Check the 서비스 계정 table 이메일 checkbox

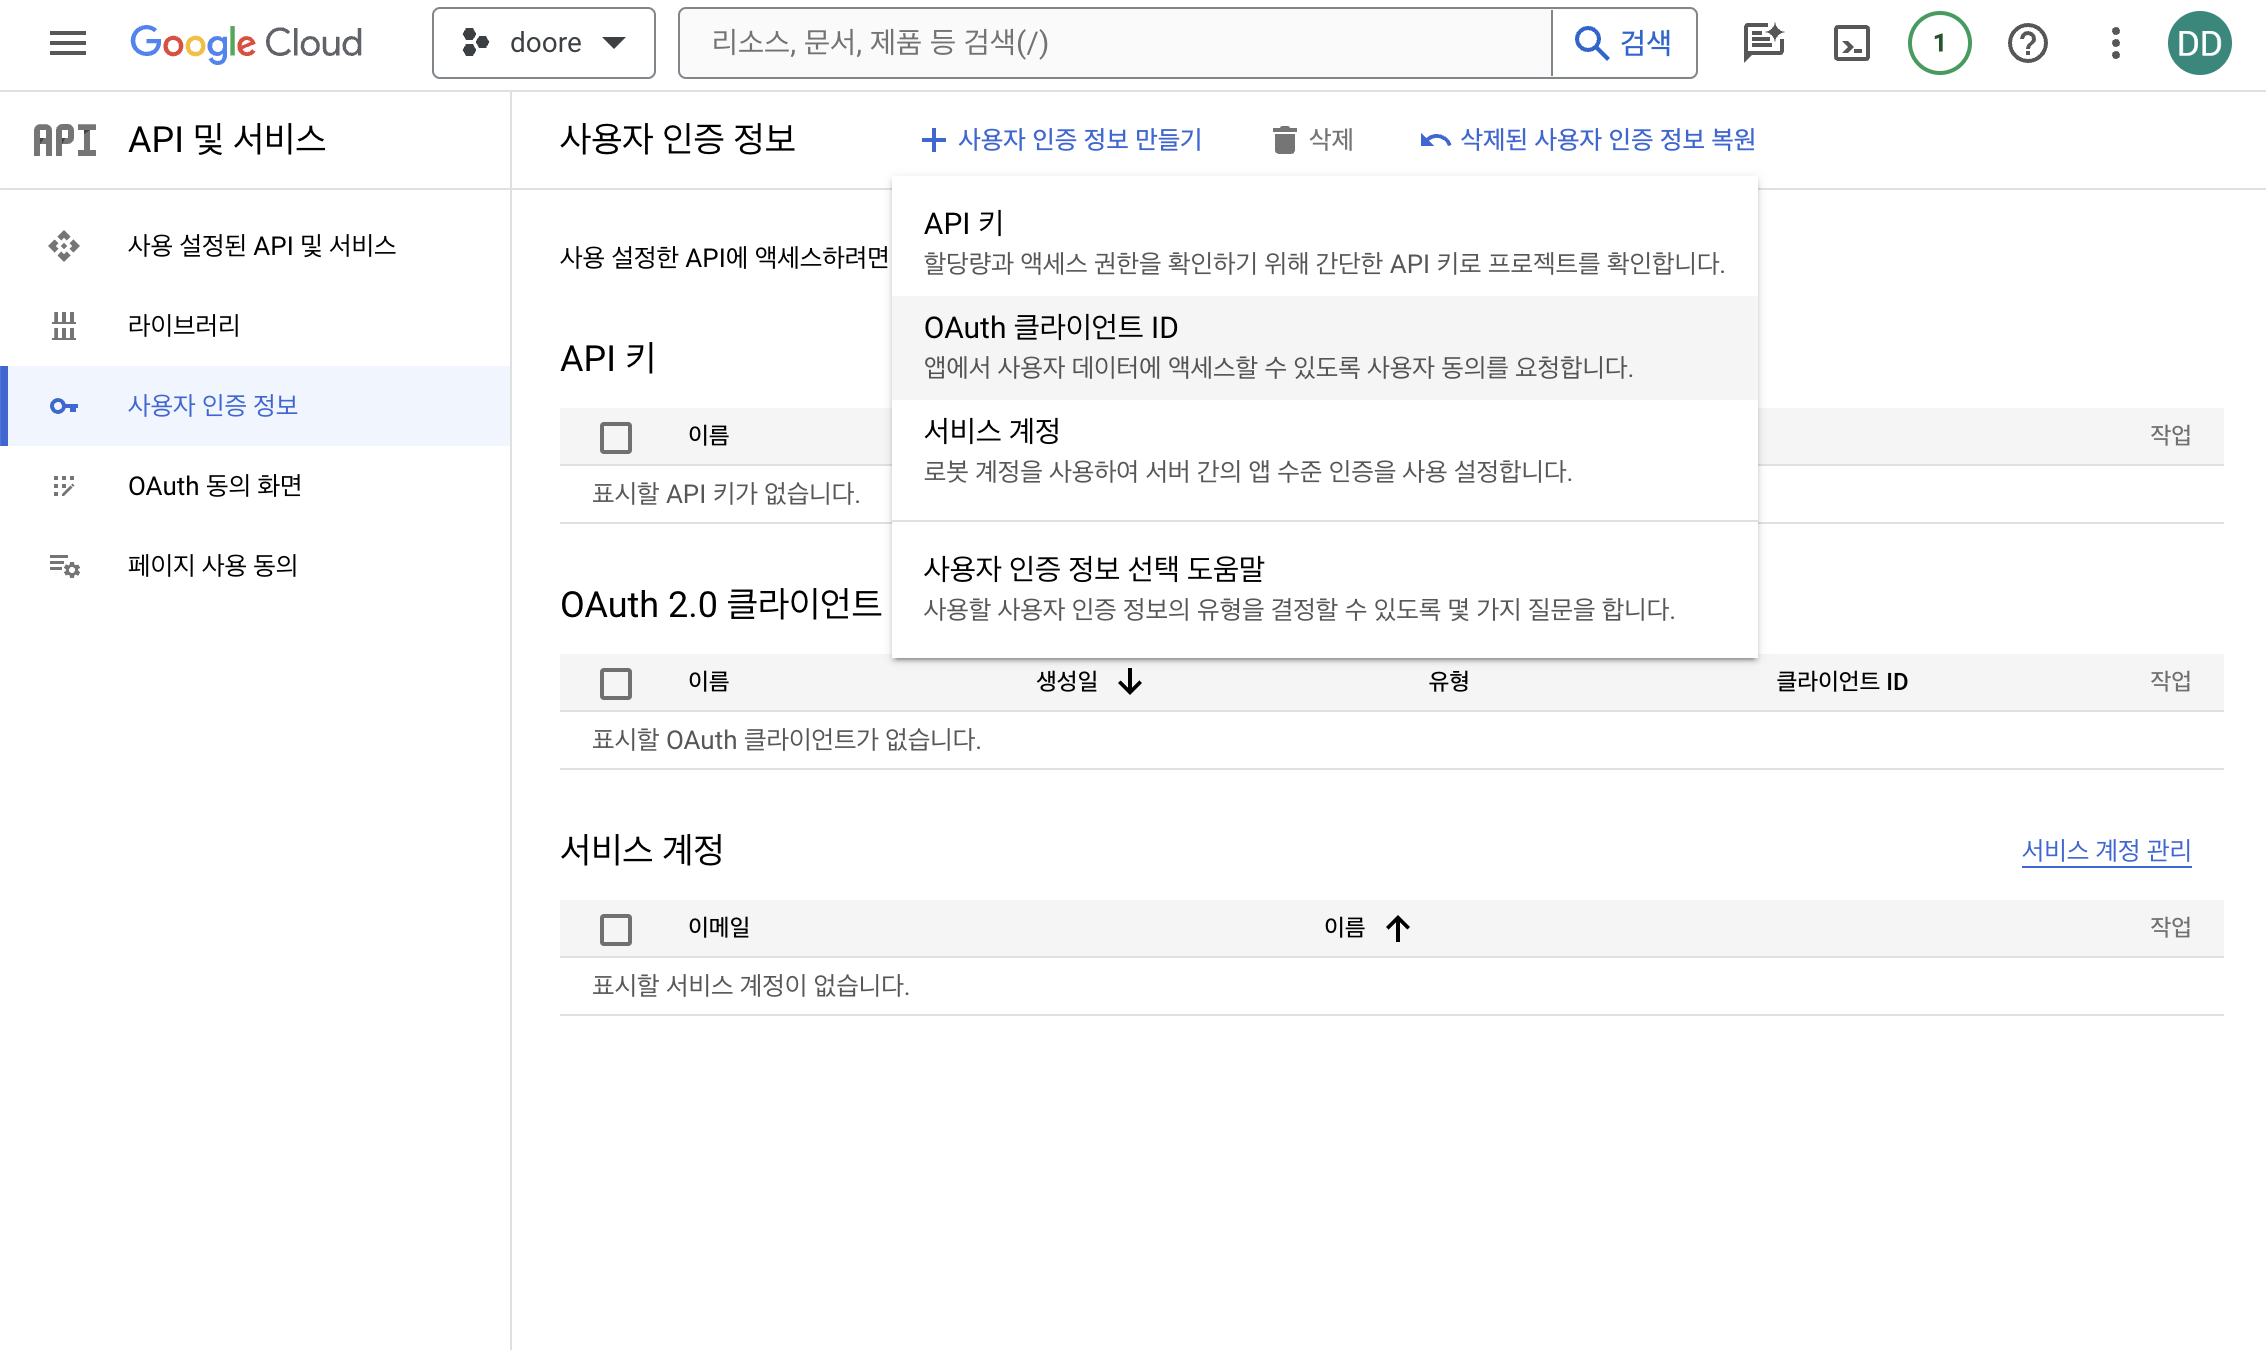pos(616,929)
